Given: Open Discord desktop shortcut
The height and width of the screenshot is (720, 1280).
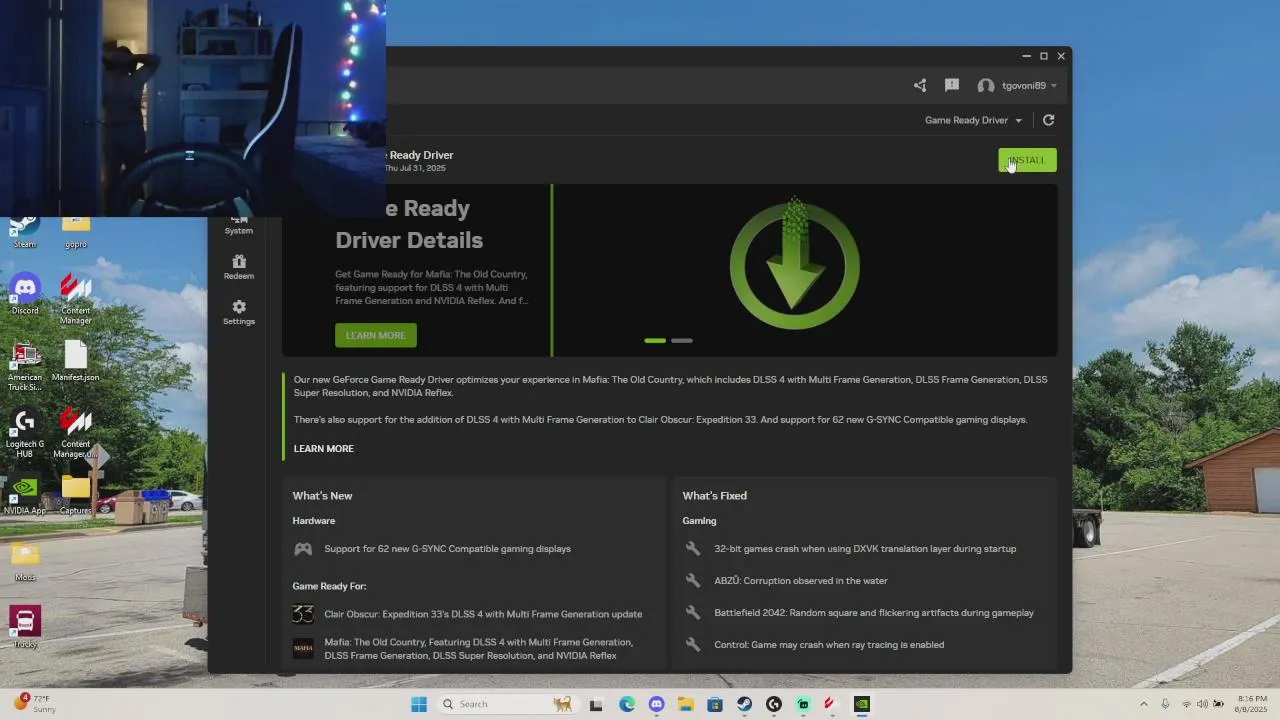Looking at the screenshot, I should point(25,295).
